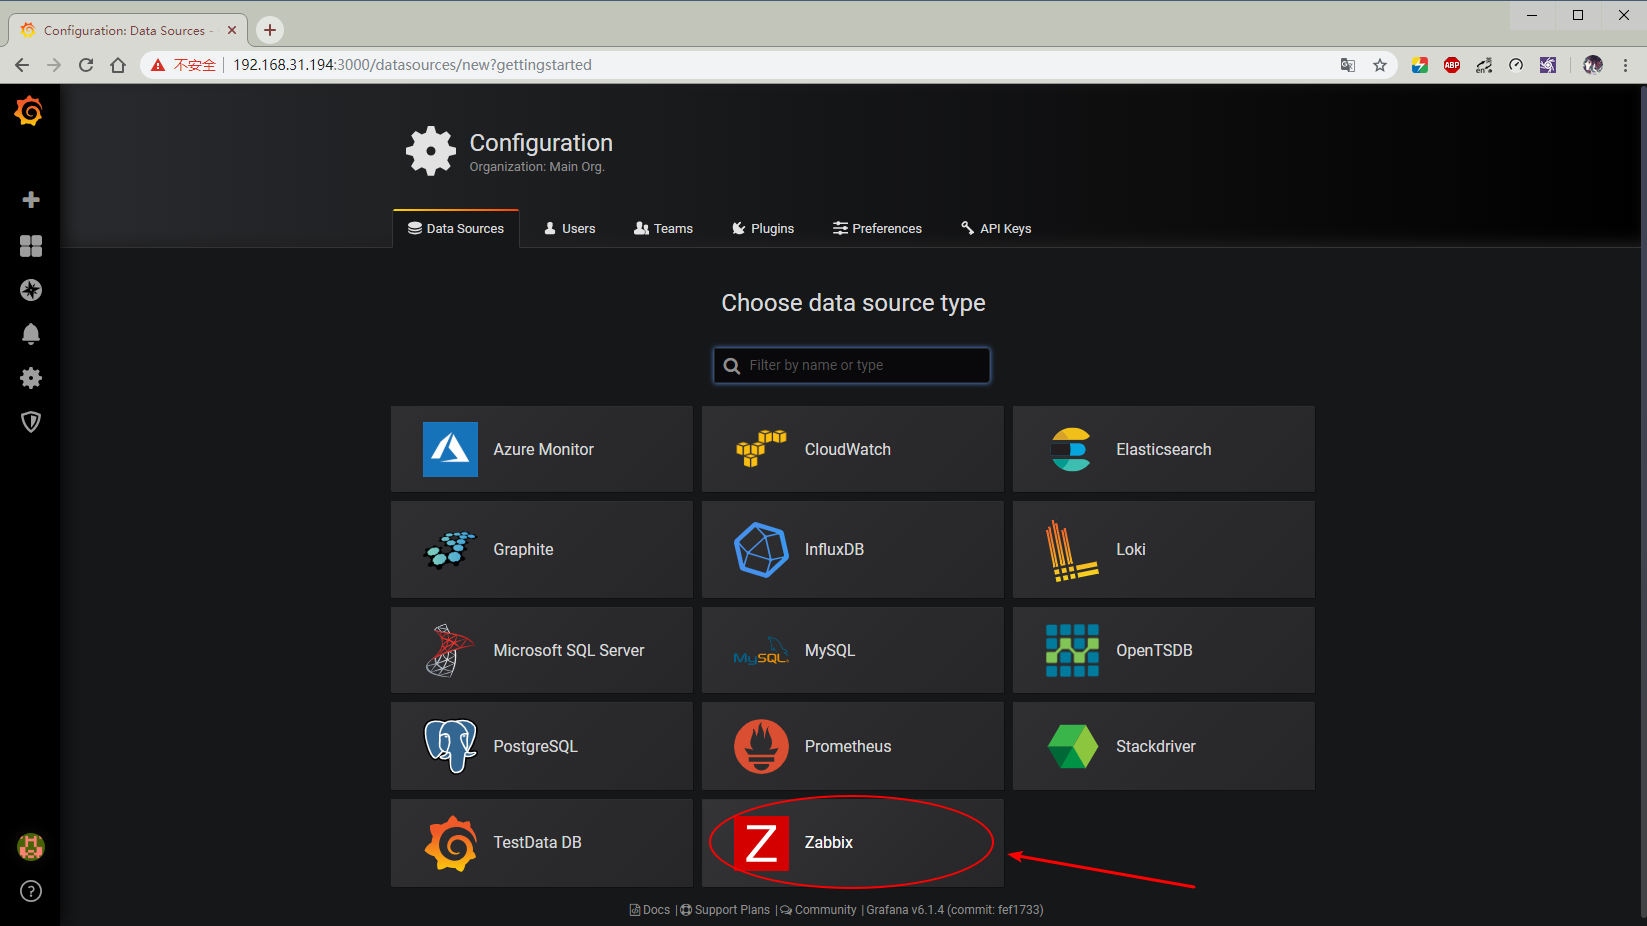
Task: Open the Create plus menu in sidebar
Action: [31, 200]
